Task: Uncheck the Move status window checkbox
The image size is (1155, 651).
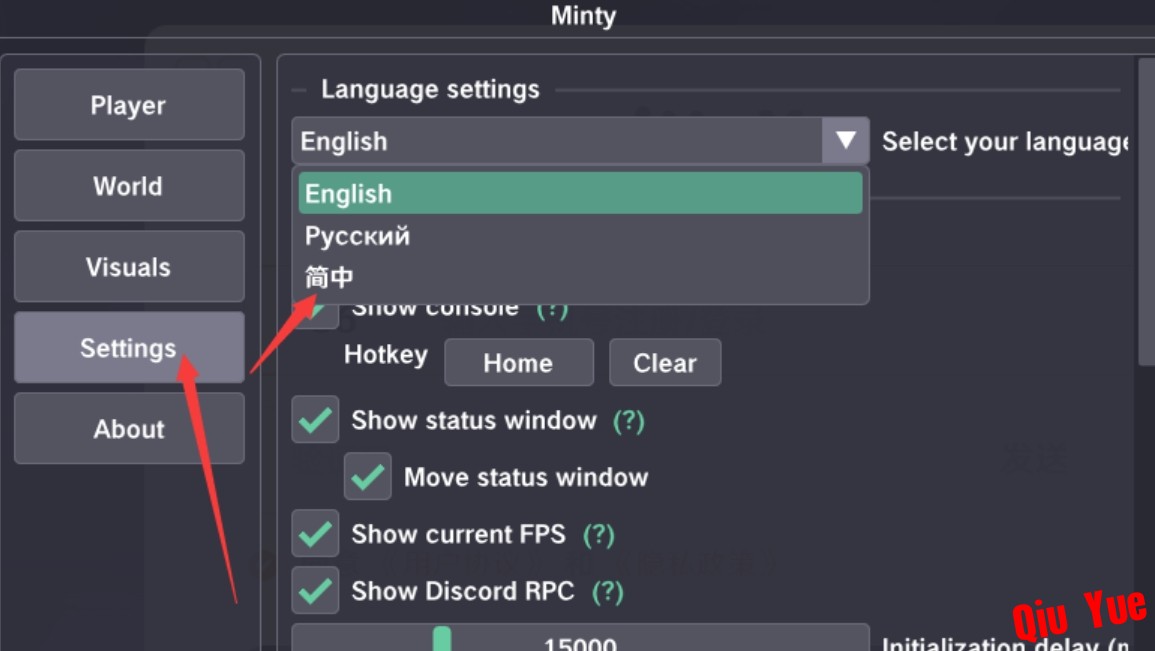Action: point(368,476)
